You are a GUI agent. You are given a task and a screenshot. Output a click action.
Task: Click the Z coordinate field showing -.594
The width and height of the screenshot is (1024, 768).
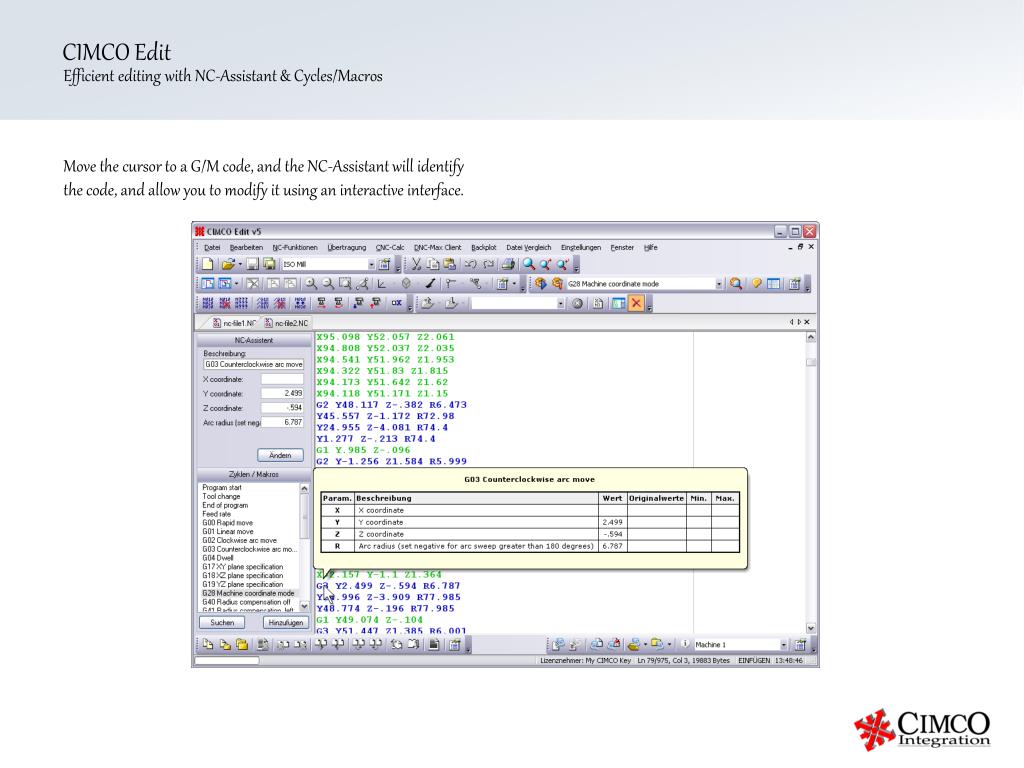pos(282,408)
